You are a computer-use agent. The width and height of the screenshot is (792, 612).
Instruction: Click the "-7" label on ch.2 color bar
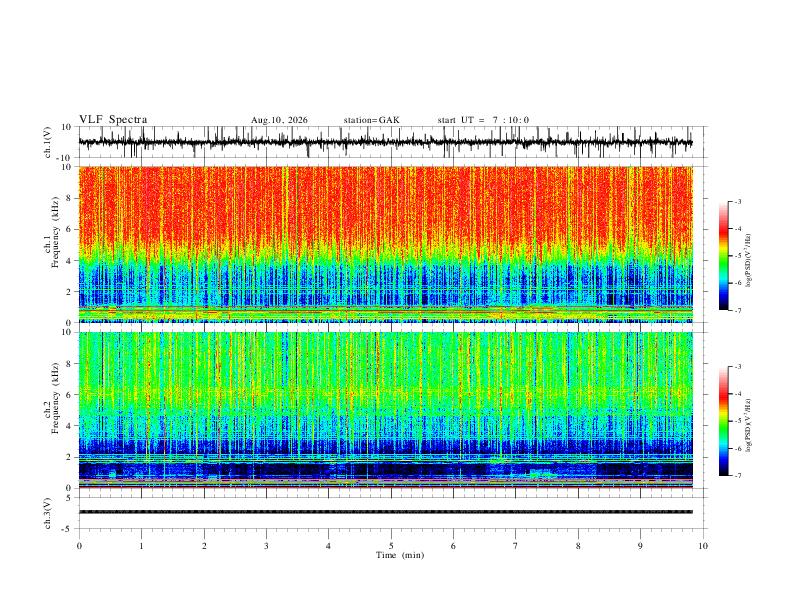tap(737, 476)
